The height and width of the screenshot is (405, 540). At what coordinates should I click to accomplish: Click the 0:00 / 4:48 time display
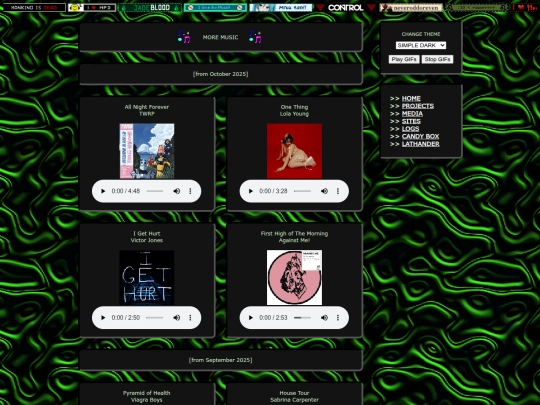pyautogui.click(x=126, y=191)
